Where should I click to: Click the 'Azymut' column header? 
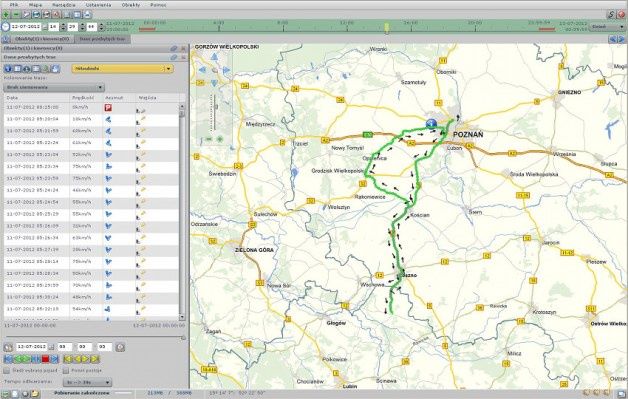(x=119, y=97)
